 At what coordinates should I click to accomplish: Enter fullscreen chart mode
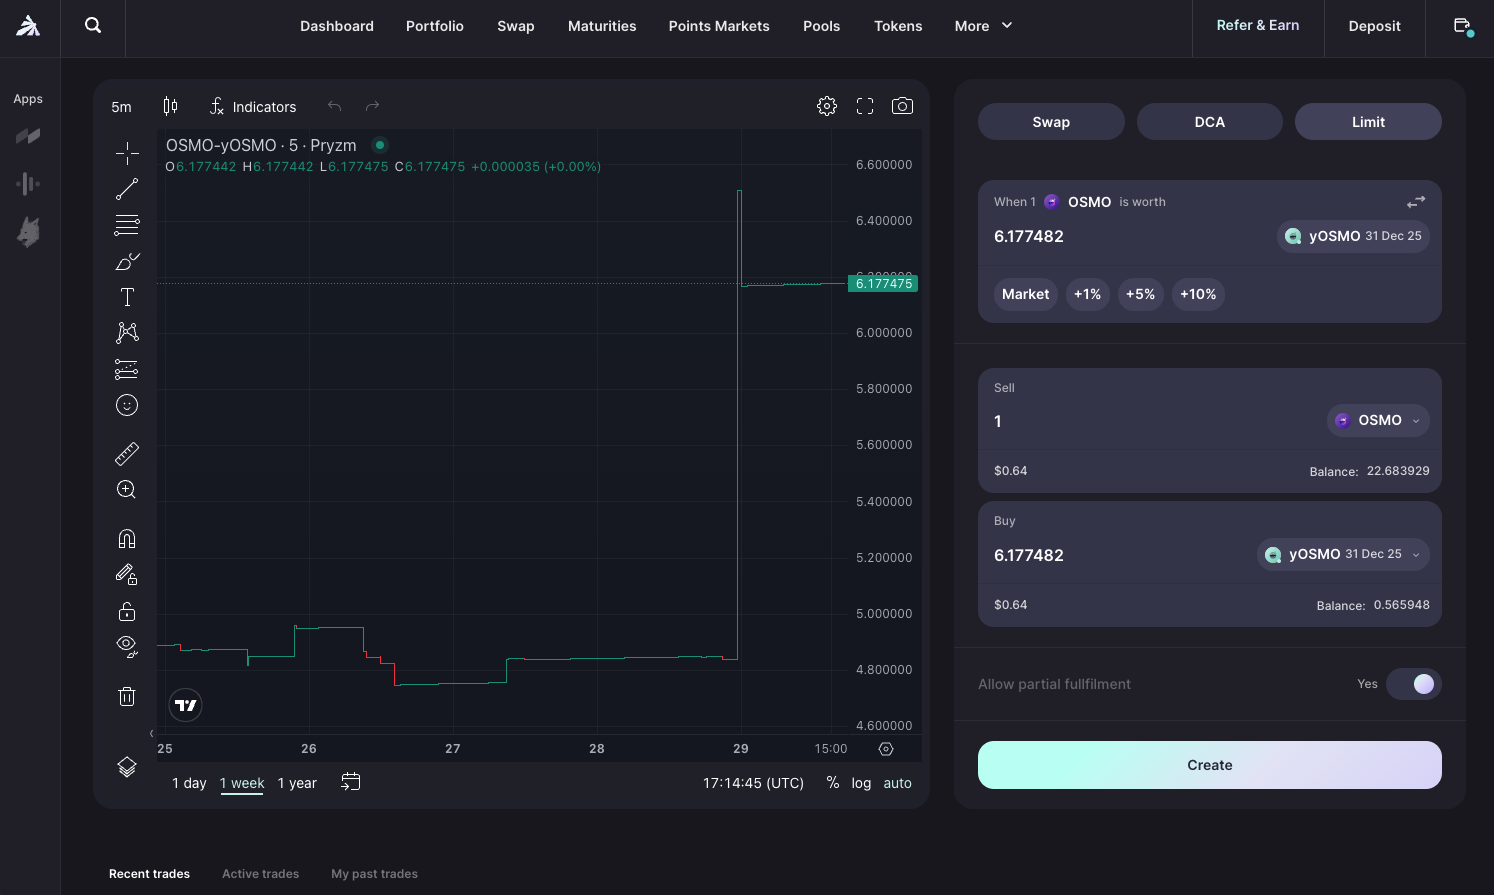pyautogui.click(x=865, y=106)
